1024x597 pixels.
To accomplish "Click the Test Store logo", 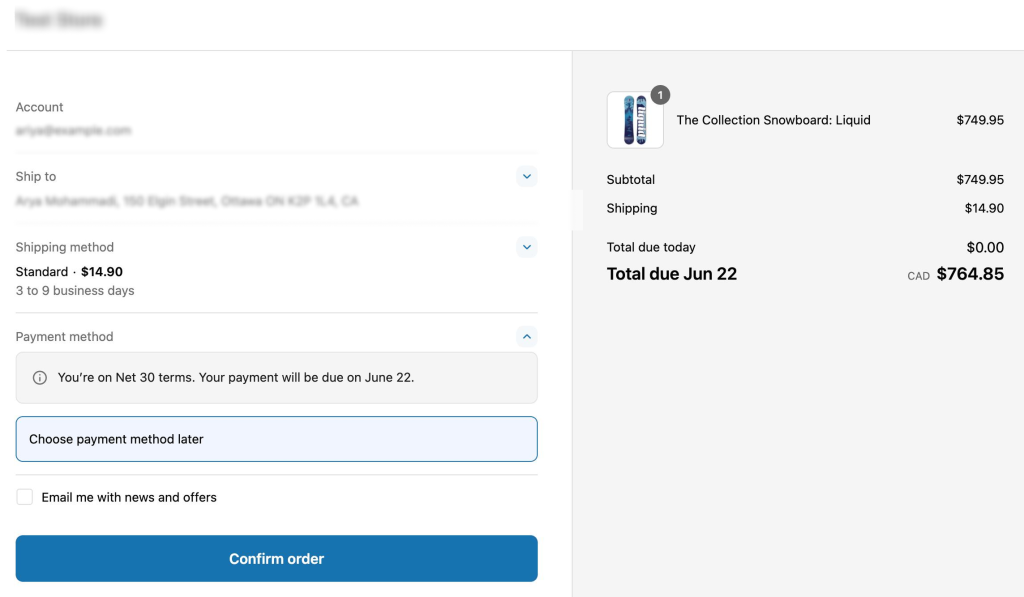I will tap(62, 16).
